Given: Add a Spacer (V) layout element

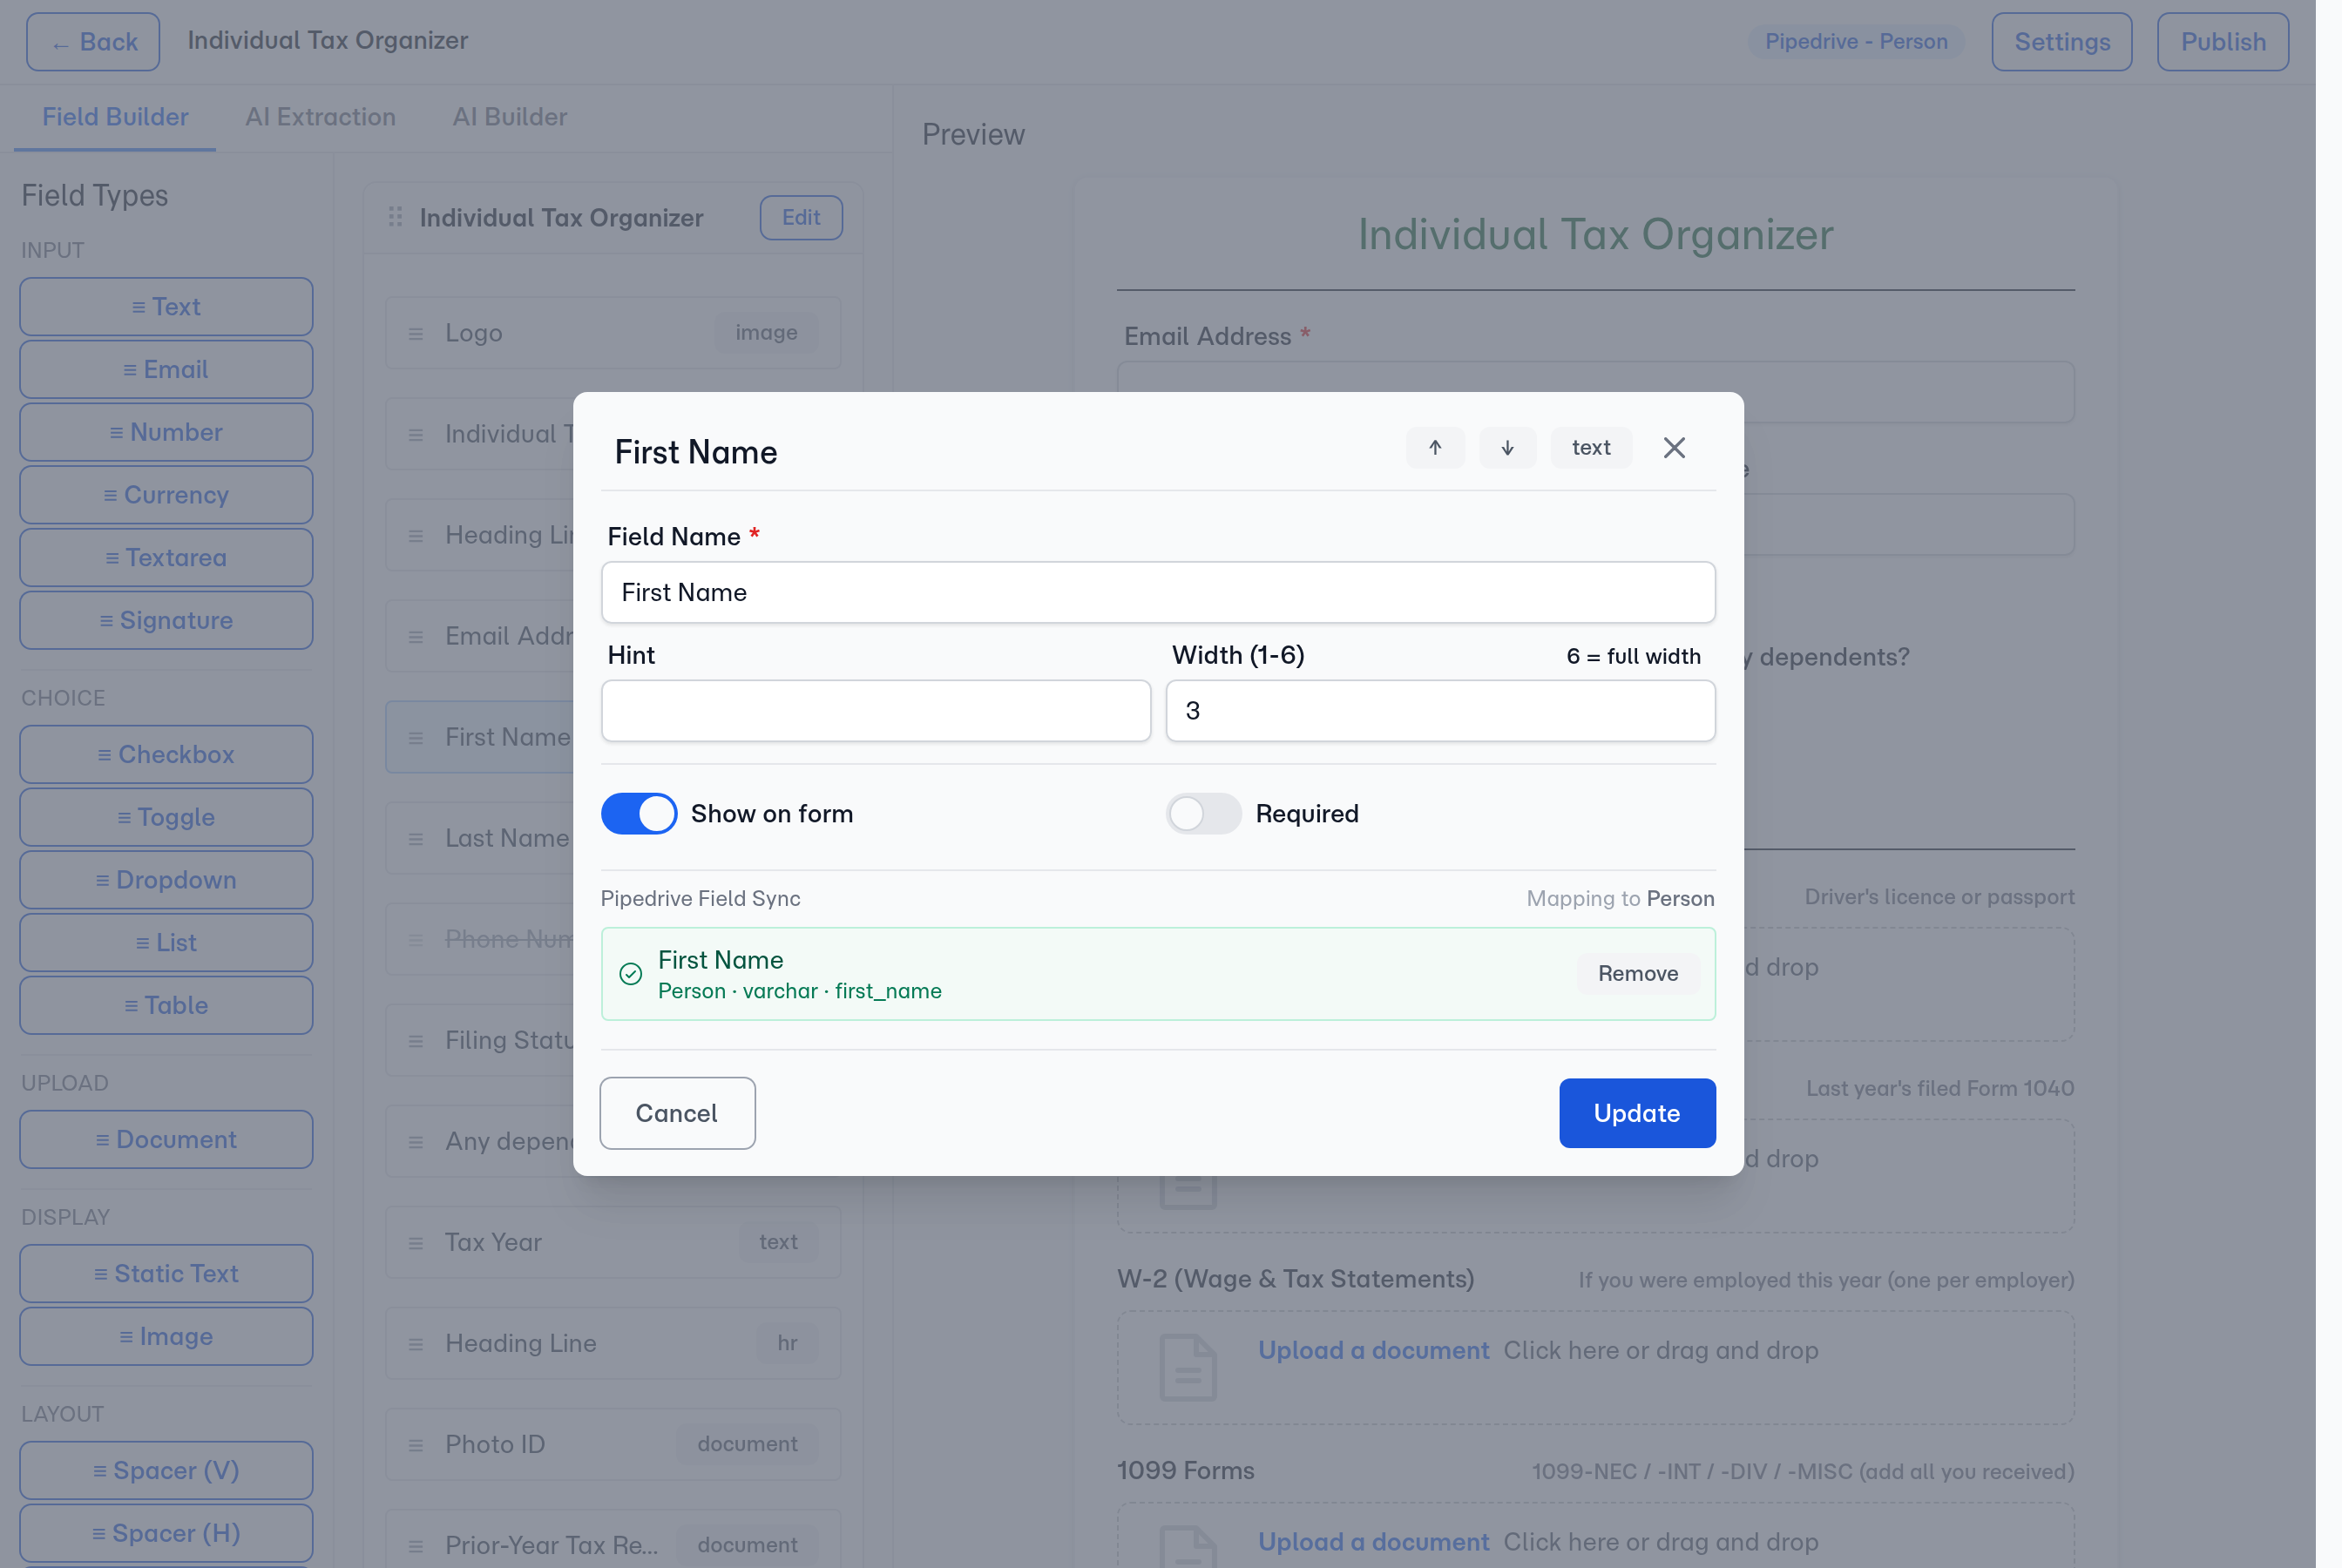Looking at the screenshot, I should click(x=166, y=1470).
